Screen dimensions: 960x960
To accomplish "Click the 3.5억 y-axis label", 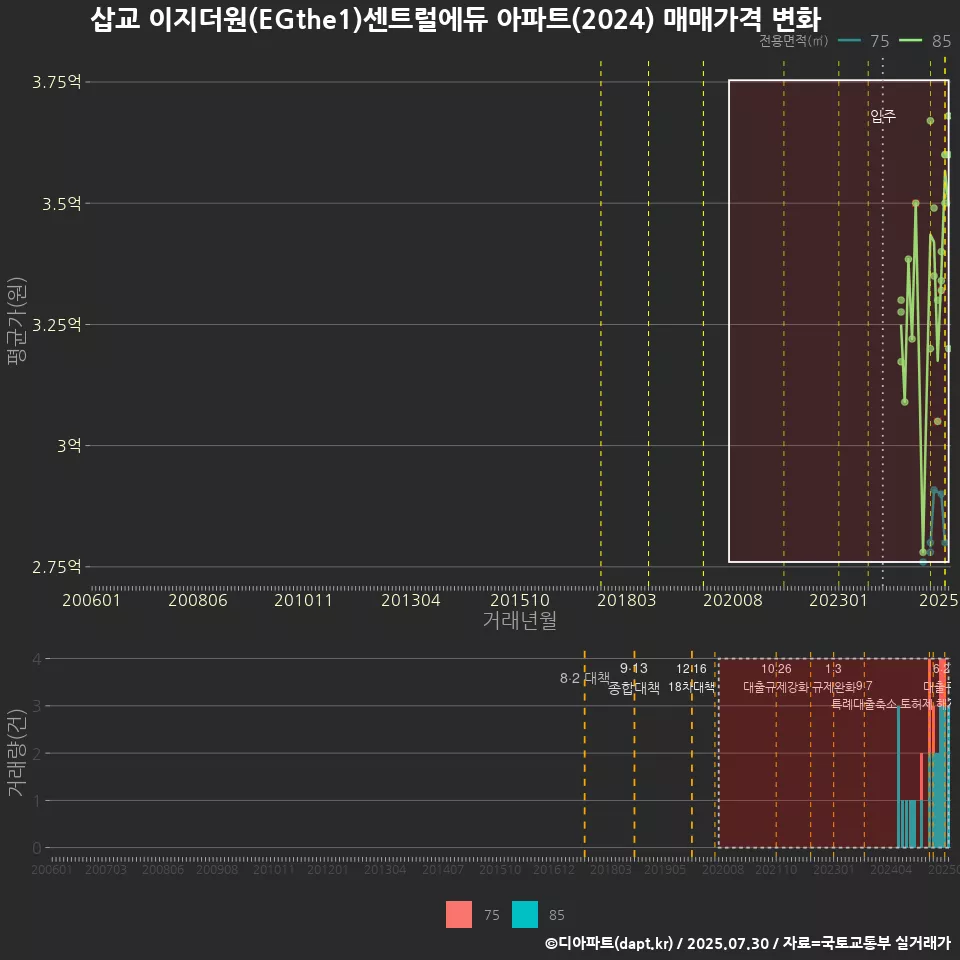I will pyautogui.click(x=61, y=204).
